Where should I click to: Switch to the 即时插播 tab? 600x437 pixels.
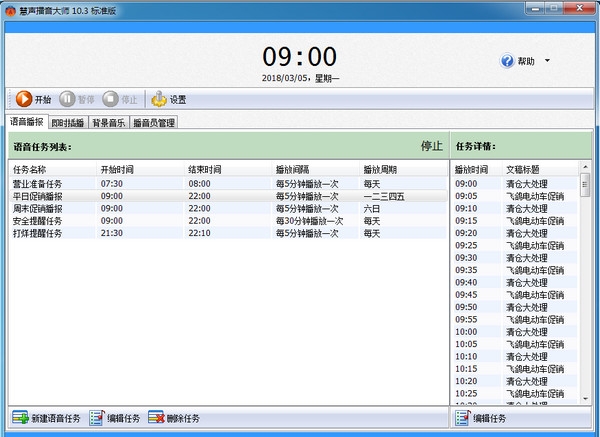[68, 124]
